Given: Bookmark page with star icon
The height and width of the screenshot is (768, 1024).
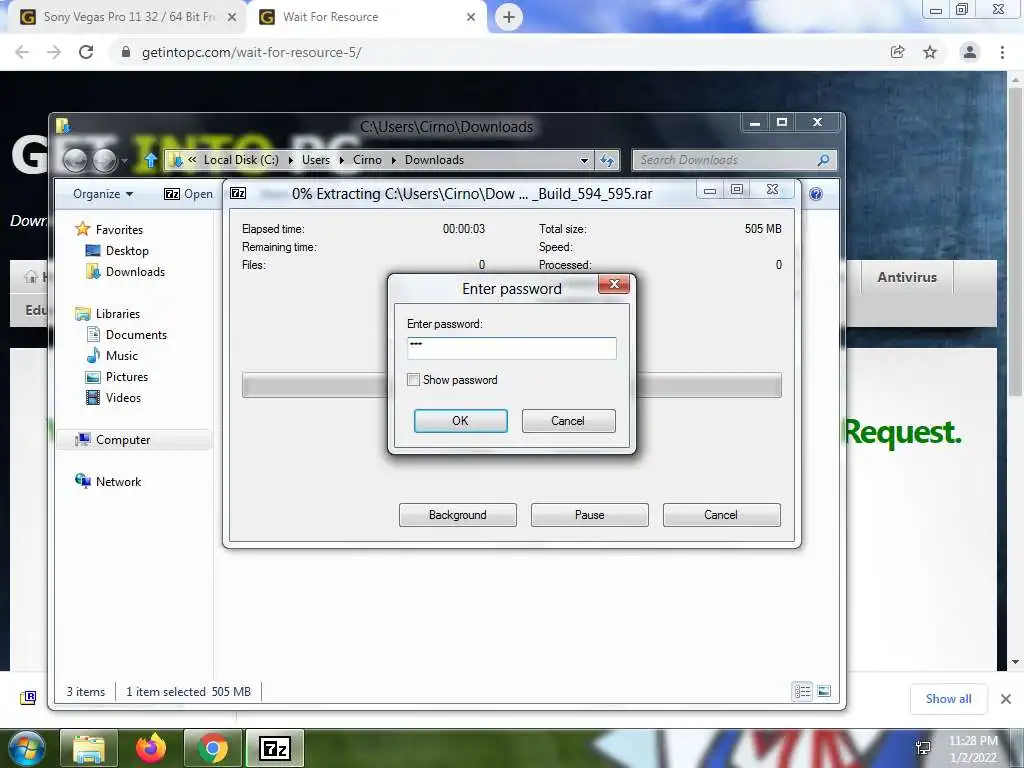Looking at the screenshot, I should pos(930,52).
